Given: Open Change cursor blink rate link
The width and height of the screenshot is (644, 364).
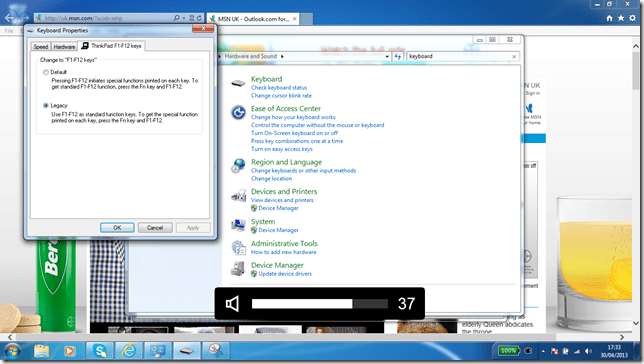Looking at the screenshot, I should pyautogui.click(x=281, y=96).
